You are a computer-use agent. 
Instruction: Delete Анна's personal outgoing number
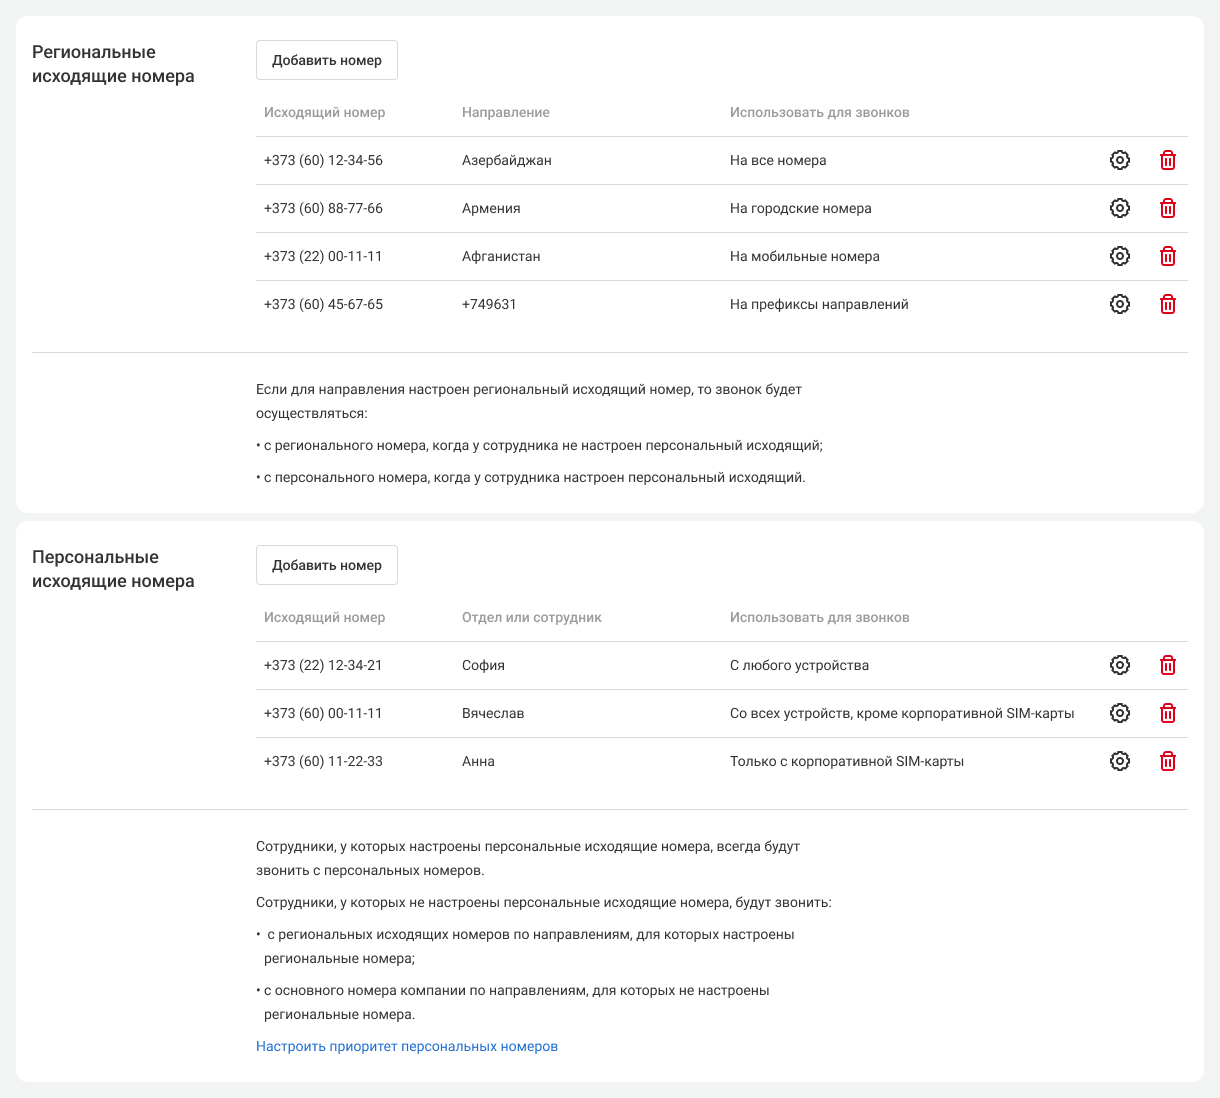tap(1167, 761)
